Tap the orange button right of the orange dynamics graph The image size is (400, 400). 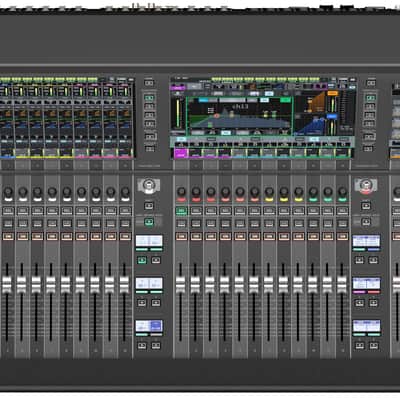click(332, 94)
